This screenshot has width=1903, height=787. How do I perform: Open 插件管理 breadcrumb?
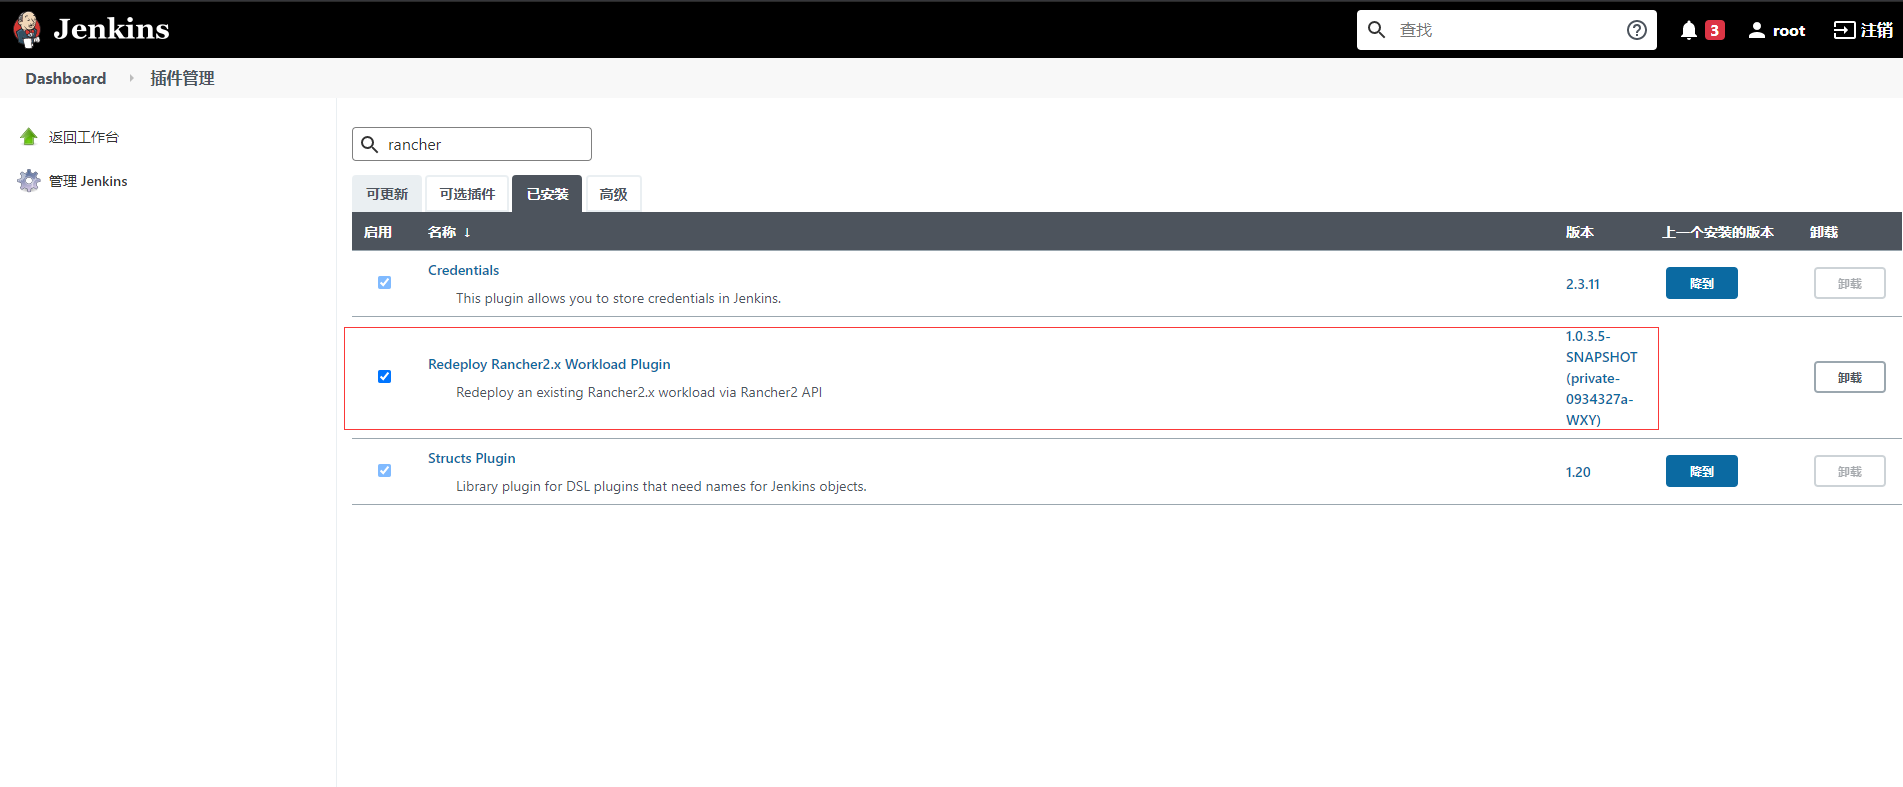[x=182, y=78]
